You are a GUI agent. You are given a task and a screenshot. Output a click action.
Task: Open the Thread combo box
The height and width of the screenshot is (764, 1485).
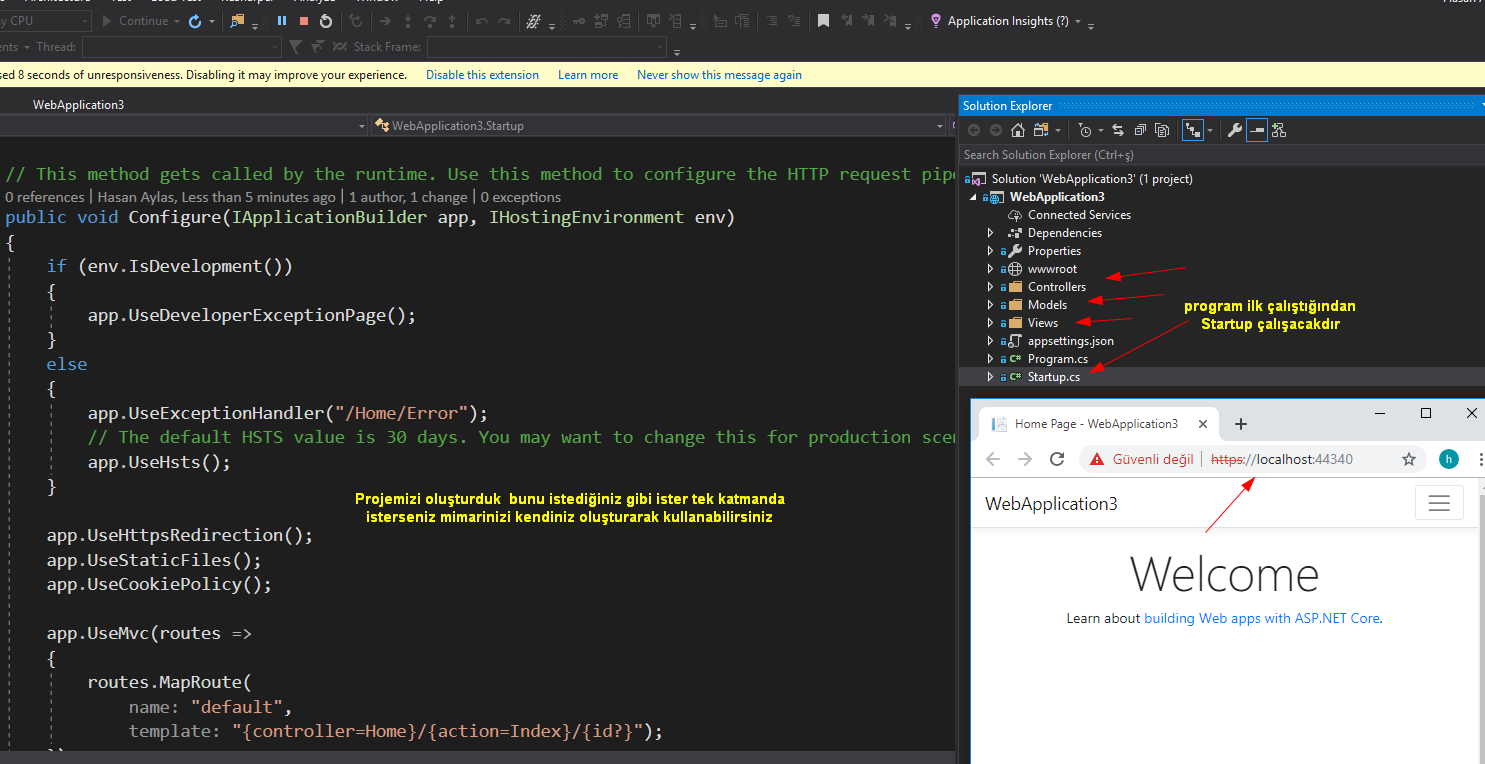[x=181, y=47]
